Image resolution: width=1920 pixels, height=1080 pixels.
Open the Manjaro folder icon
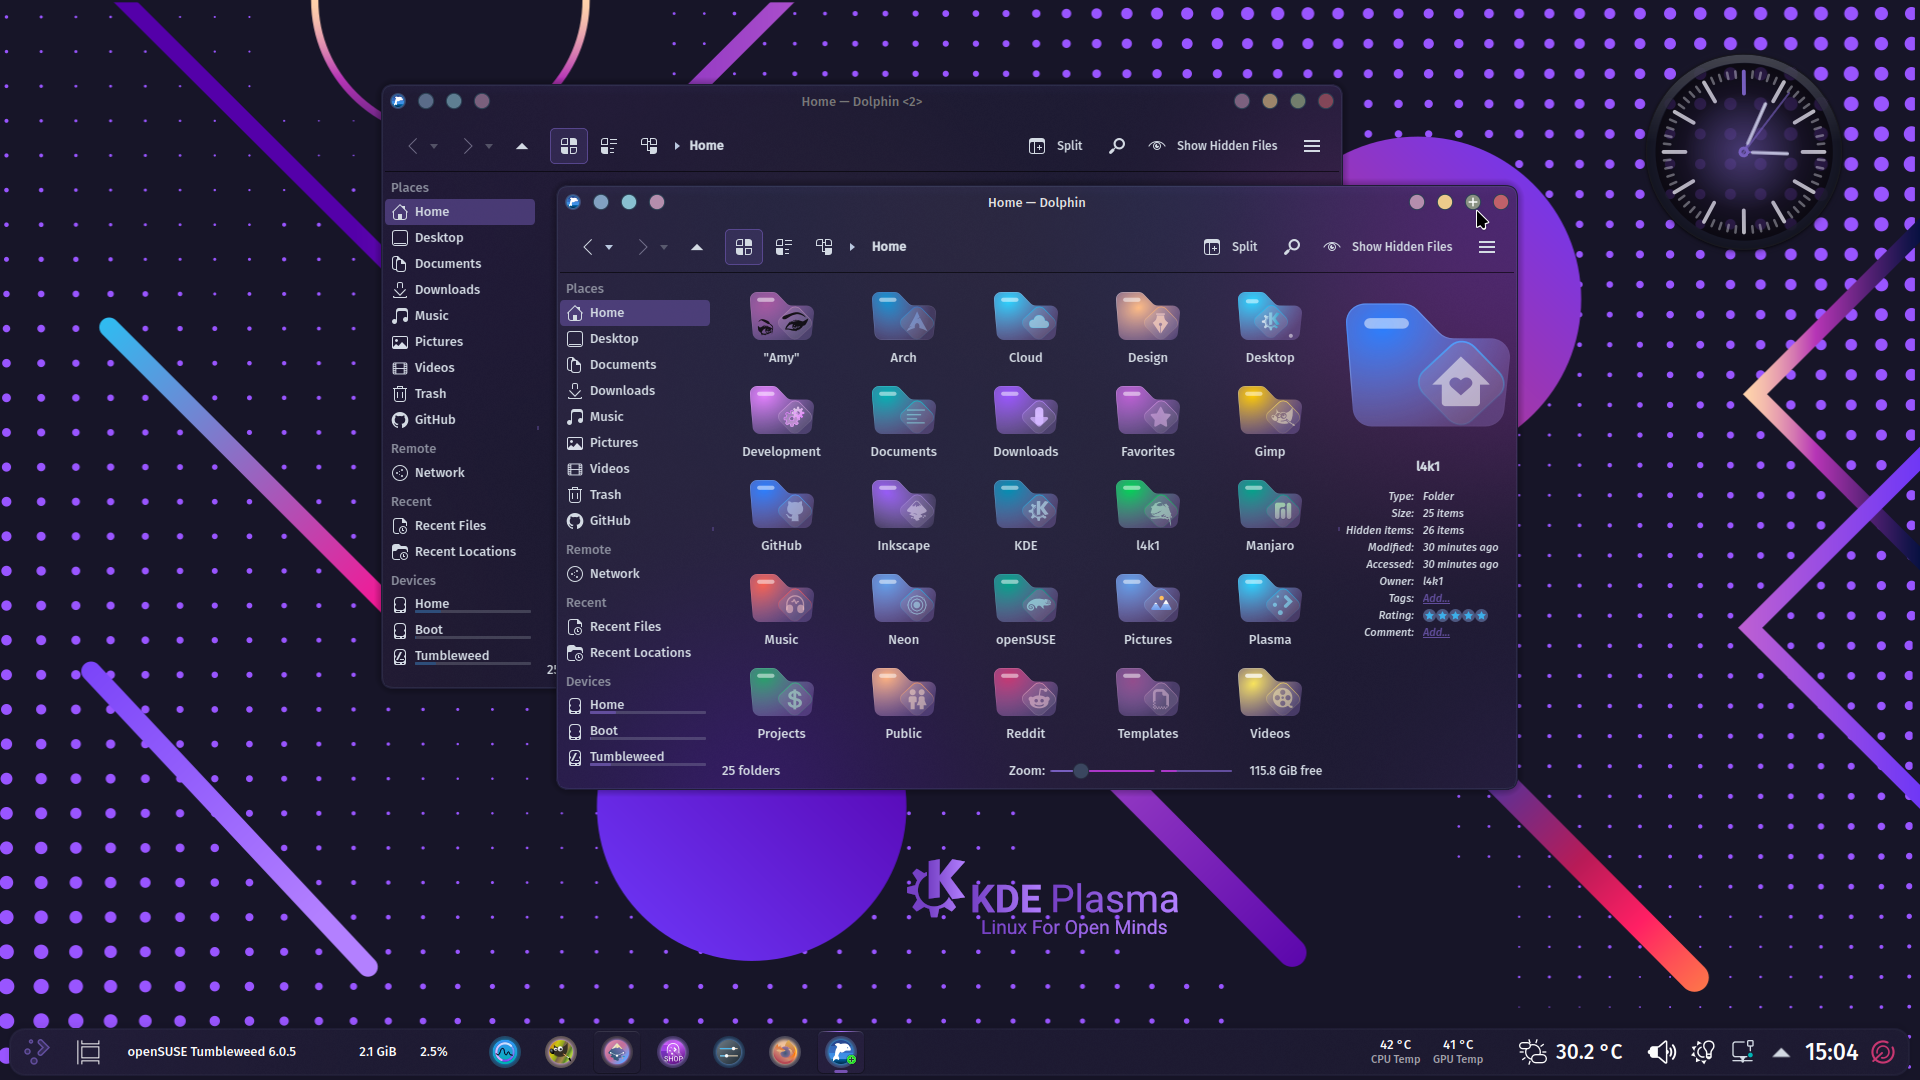[1269, 506]
